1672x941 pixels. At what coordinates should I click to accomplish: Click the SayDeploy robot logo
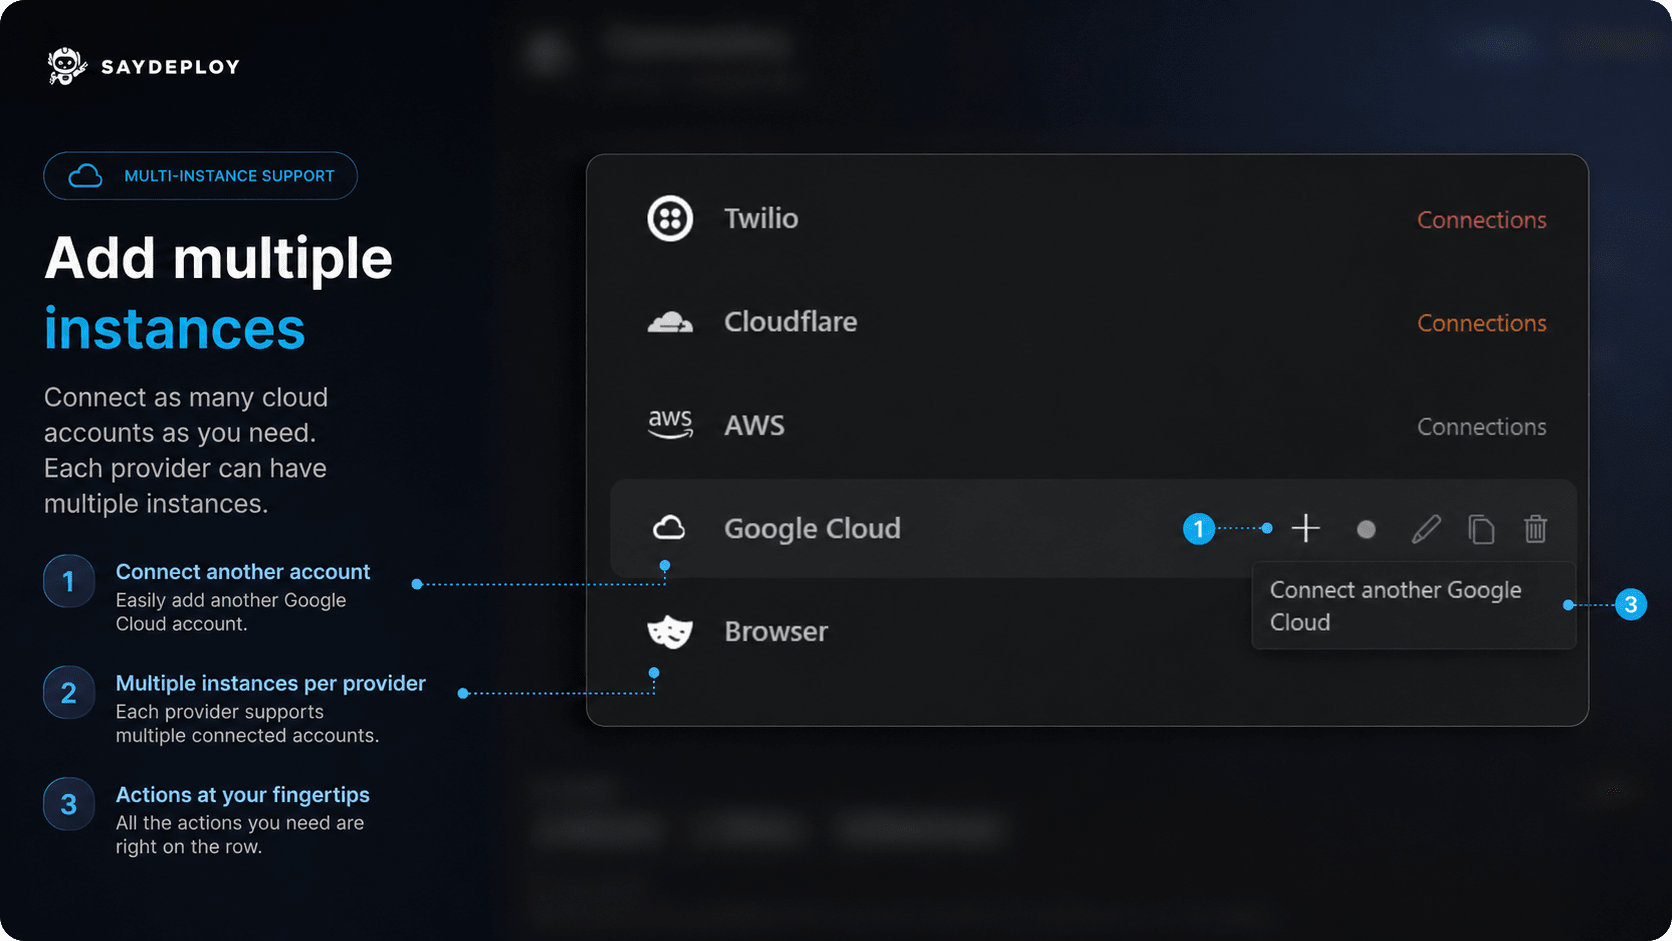67,66
